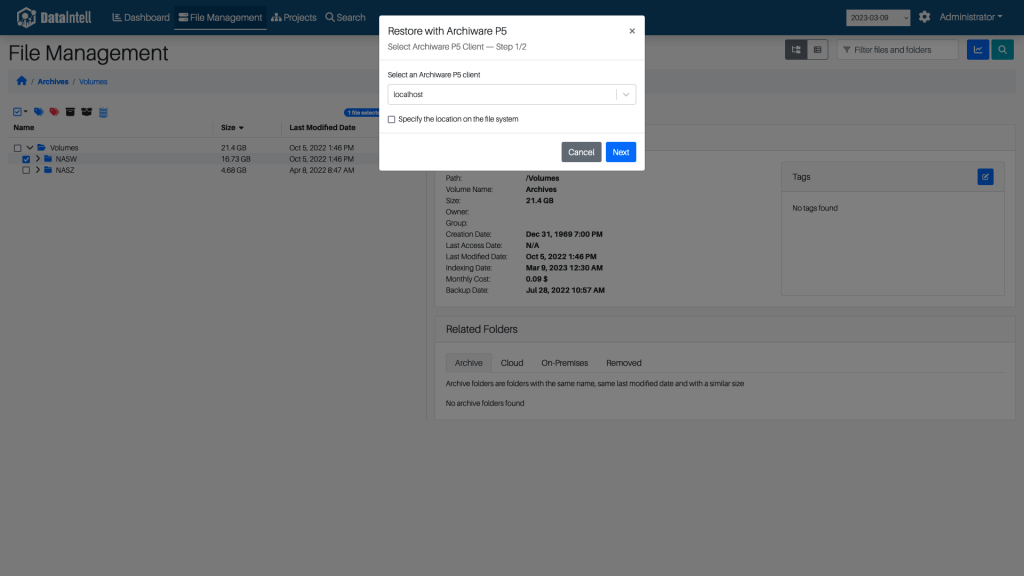Click the DataIntell logo
Viewport: 1024px width, 576px height.
pyautogui.click(x=54, y=18)
